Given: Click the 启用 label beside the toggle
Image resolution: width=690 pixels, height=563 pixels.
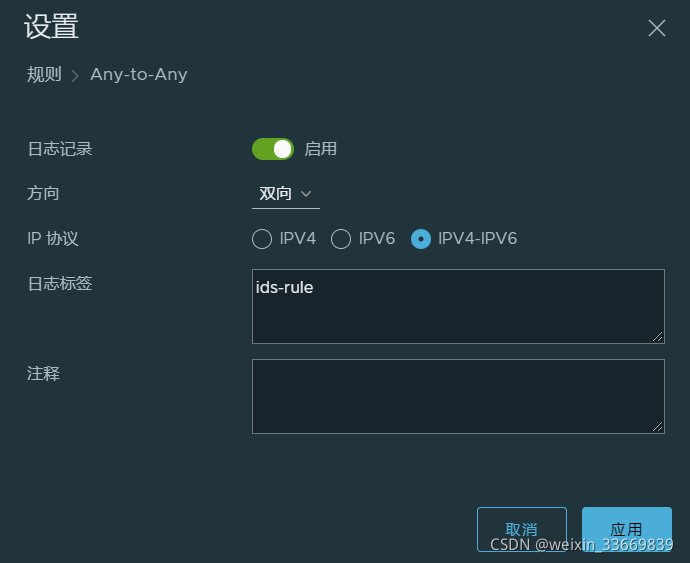Looking at the screenshot, I should (x=320, y=149).
